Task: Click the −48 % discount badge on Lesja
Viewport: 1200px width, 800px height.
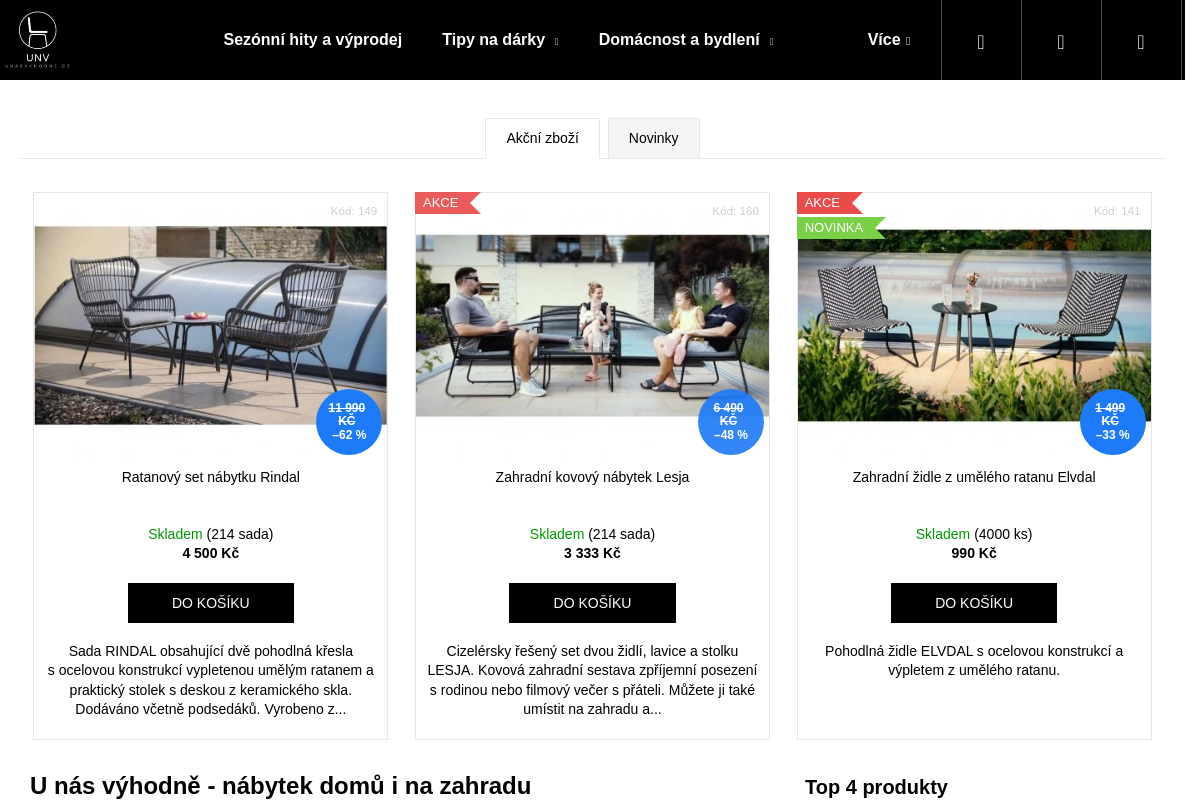Action: [x=731, y=422]
